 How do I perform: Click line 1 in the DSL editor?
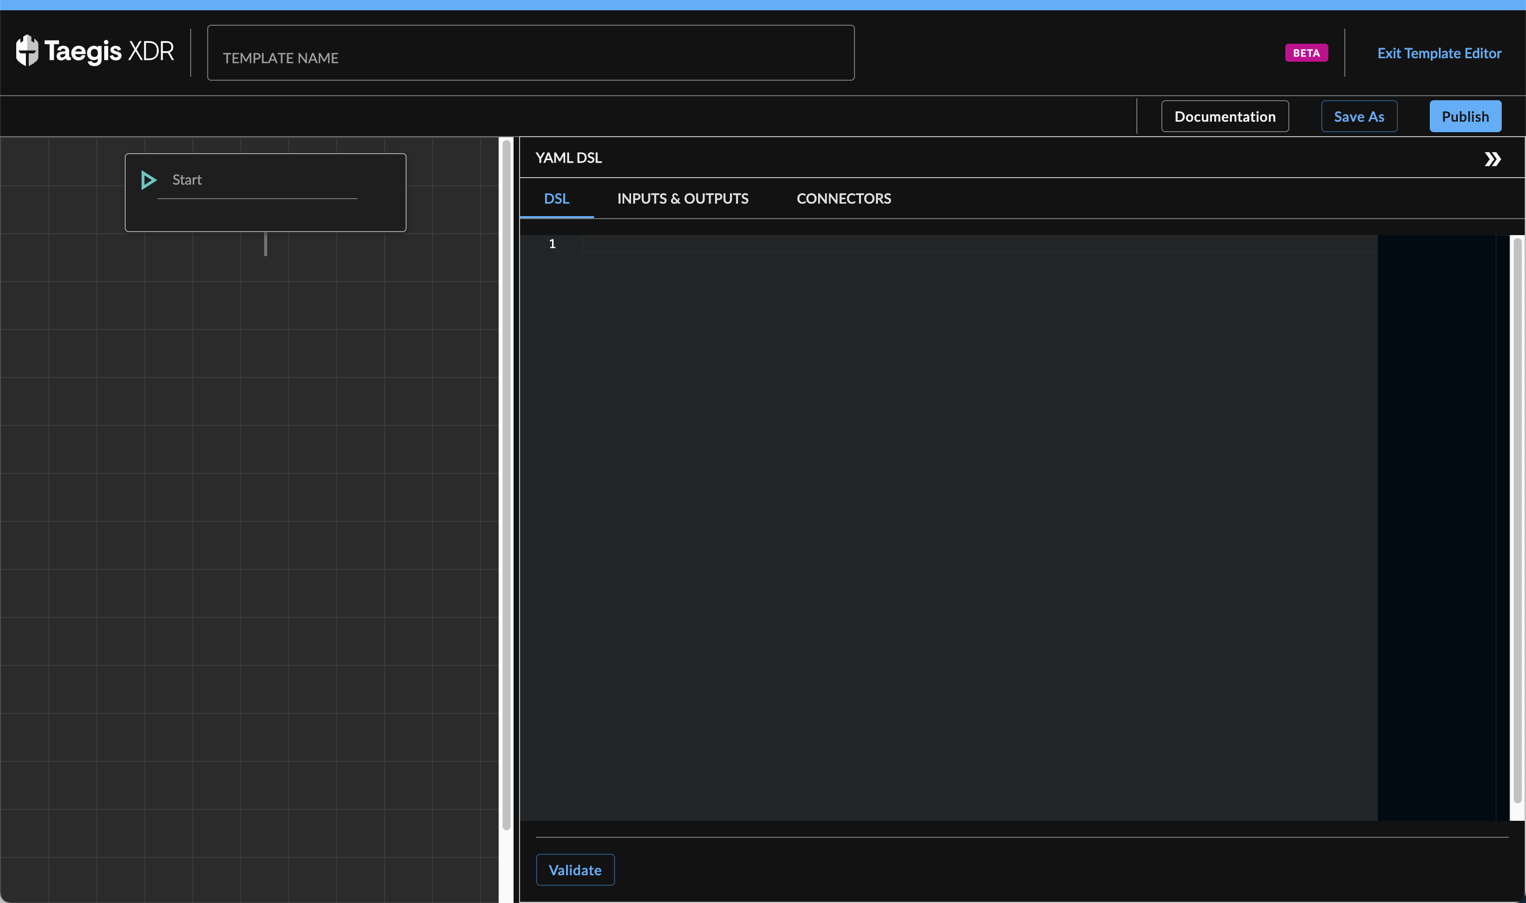pos(980,244)
